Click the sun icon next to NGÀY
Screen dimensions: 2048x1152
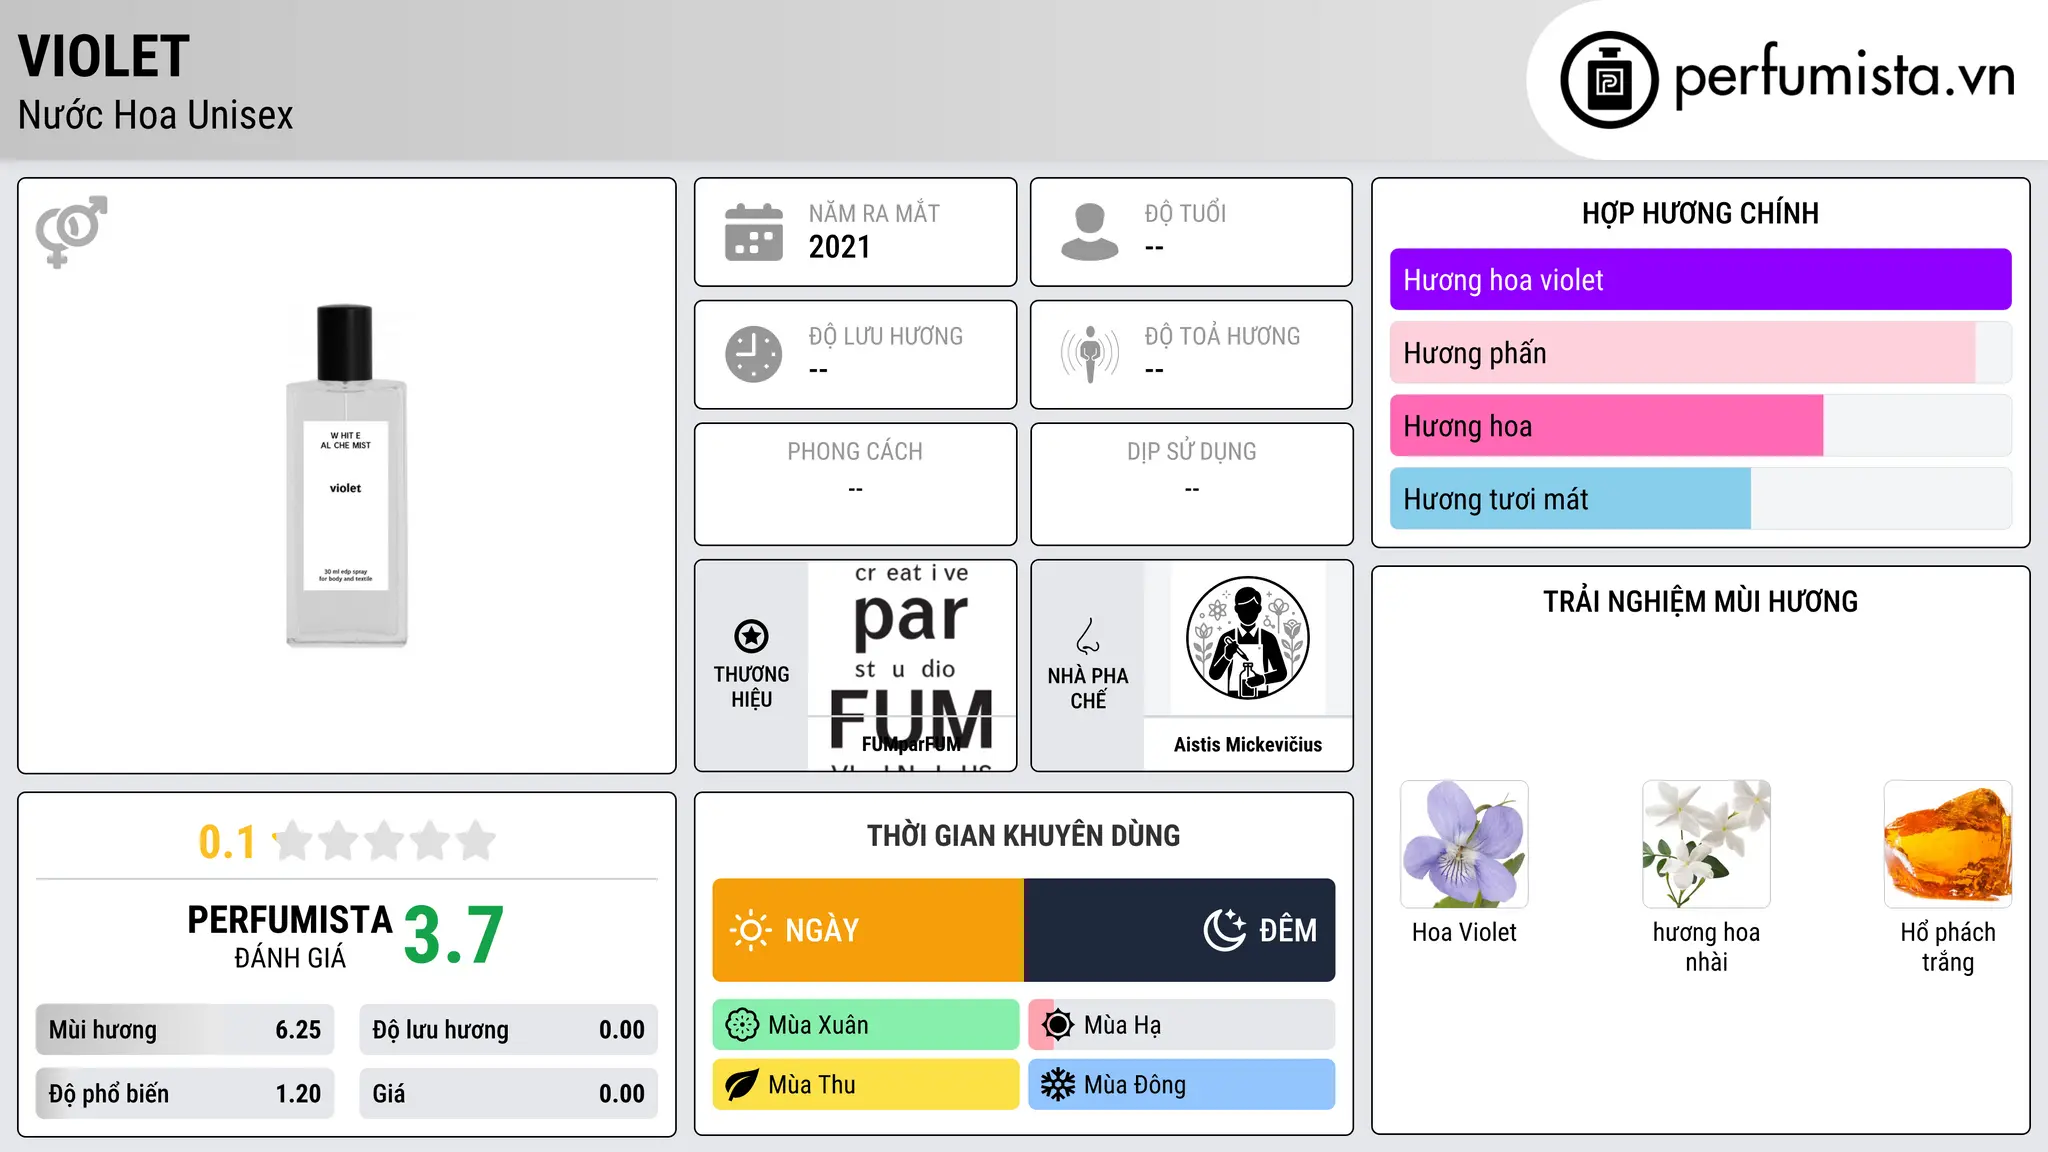tap(750, 930)
